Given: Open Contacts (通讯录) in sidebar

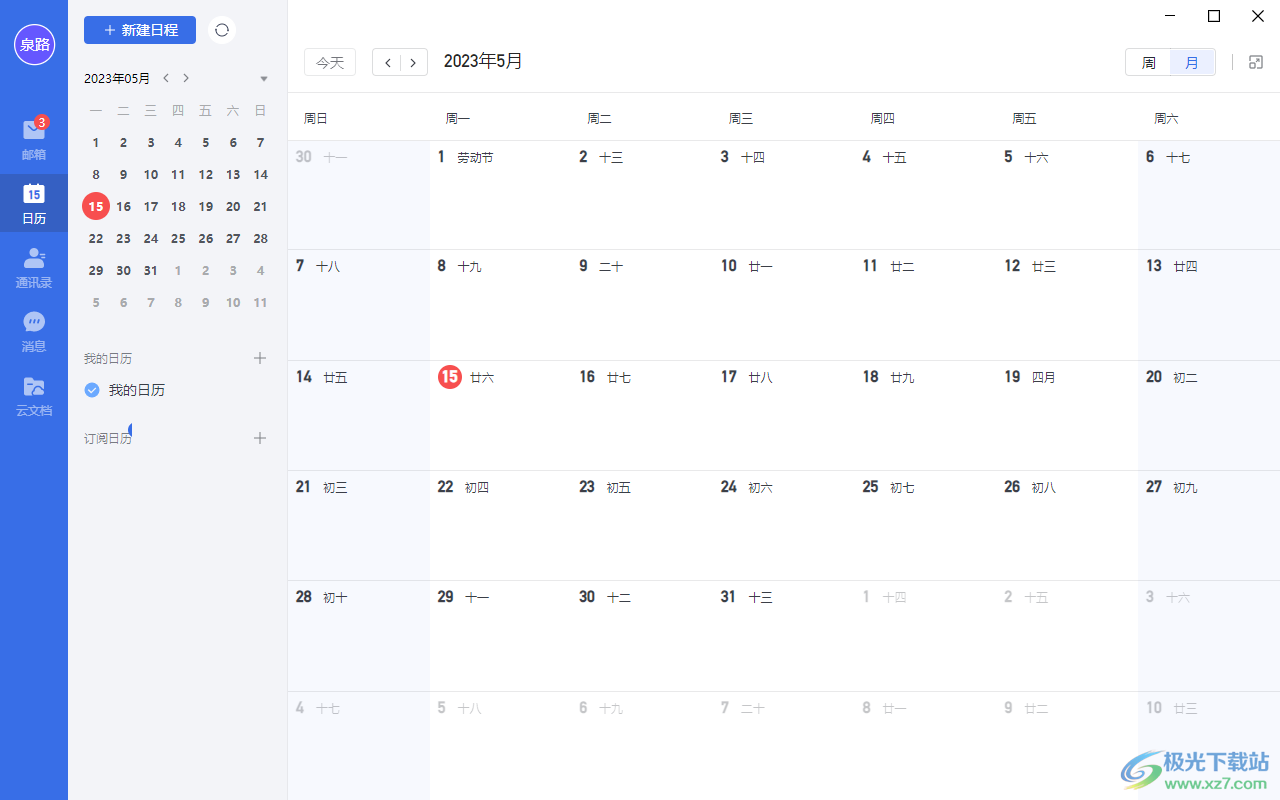Looking at the screenshot, I should (34, 267).
